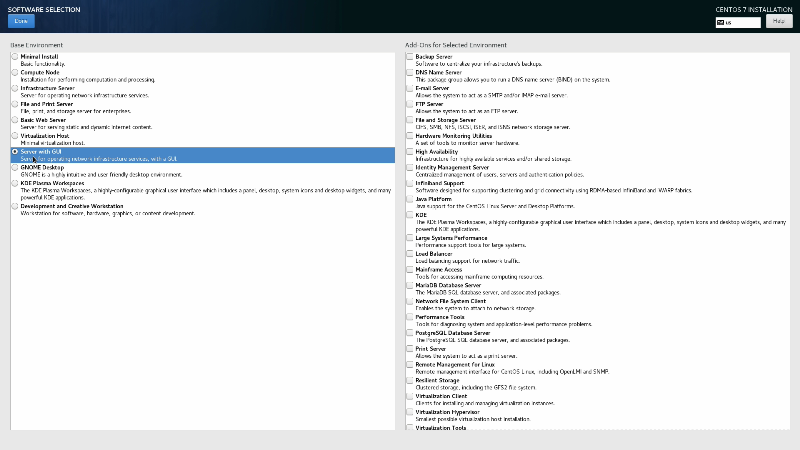
Task: Tick the DNS Name Server checkbox
Action: click(x=410, y=72)
